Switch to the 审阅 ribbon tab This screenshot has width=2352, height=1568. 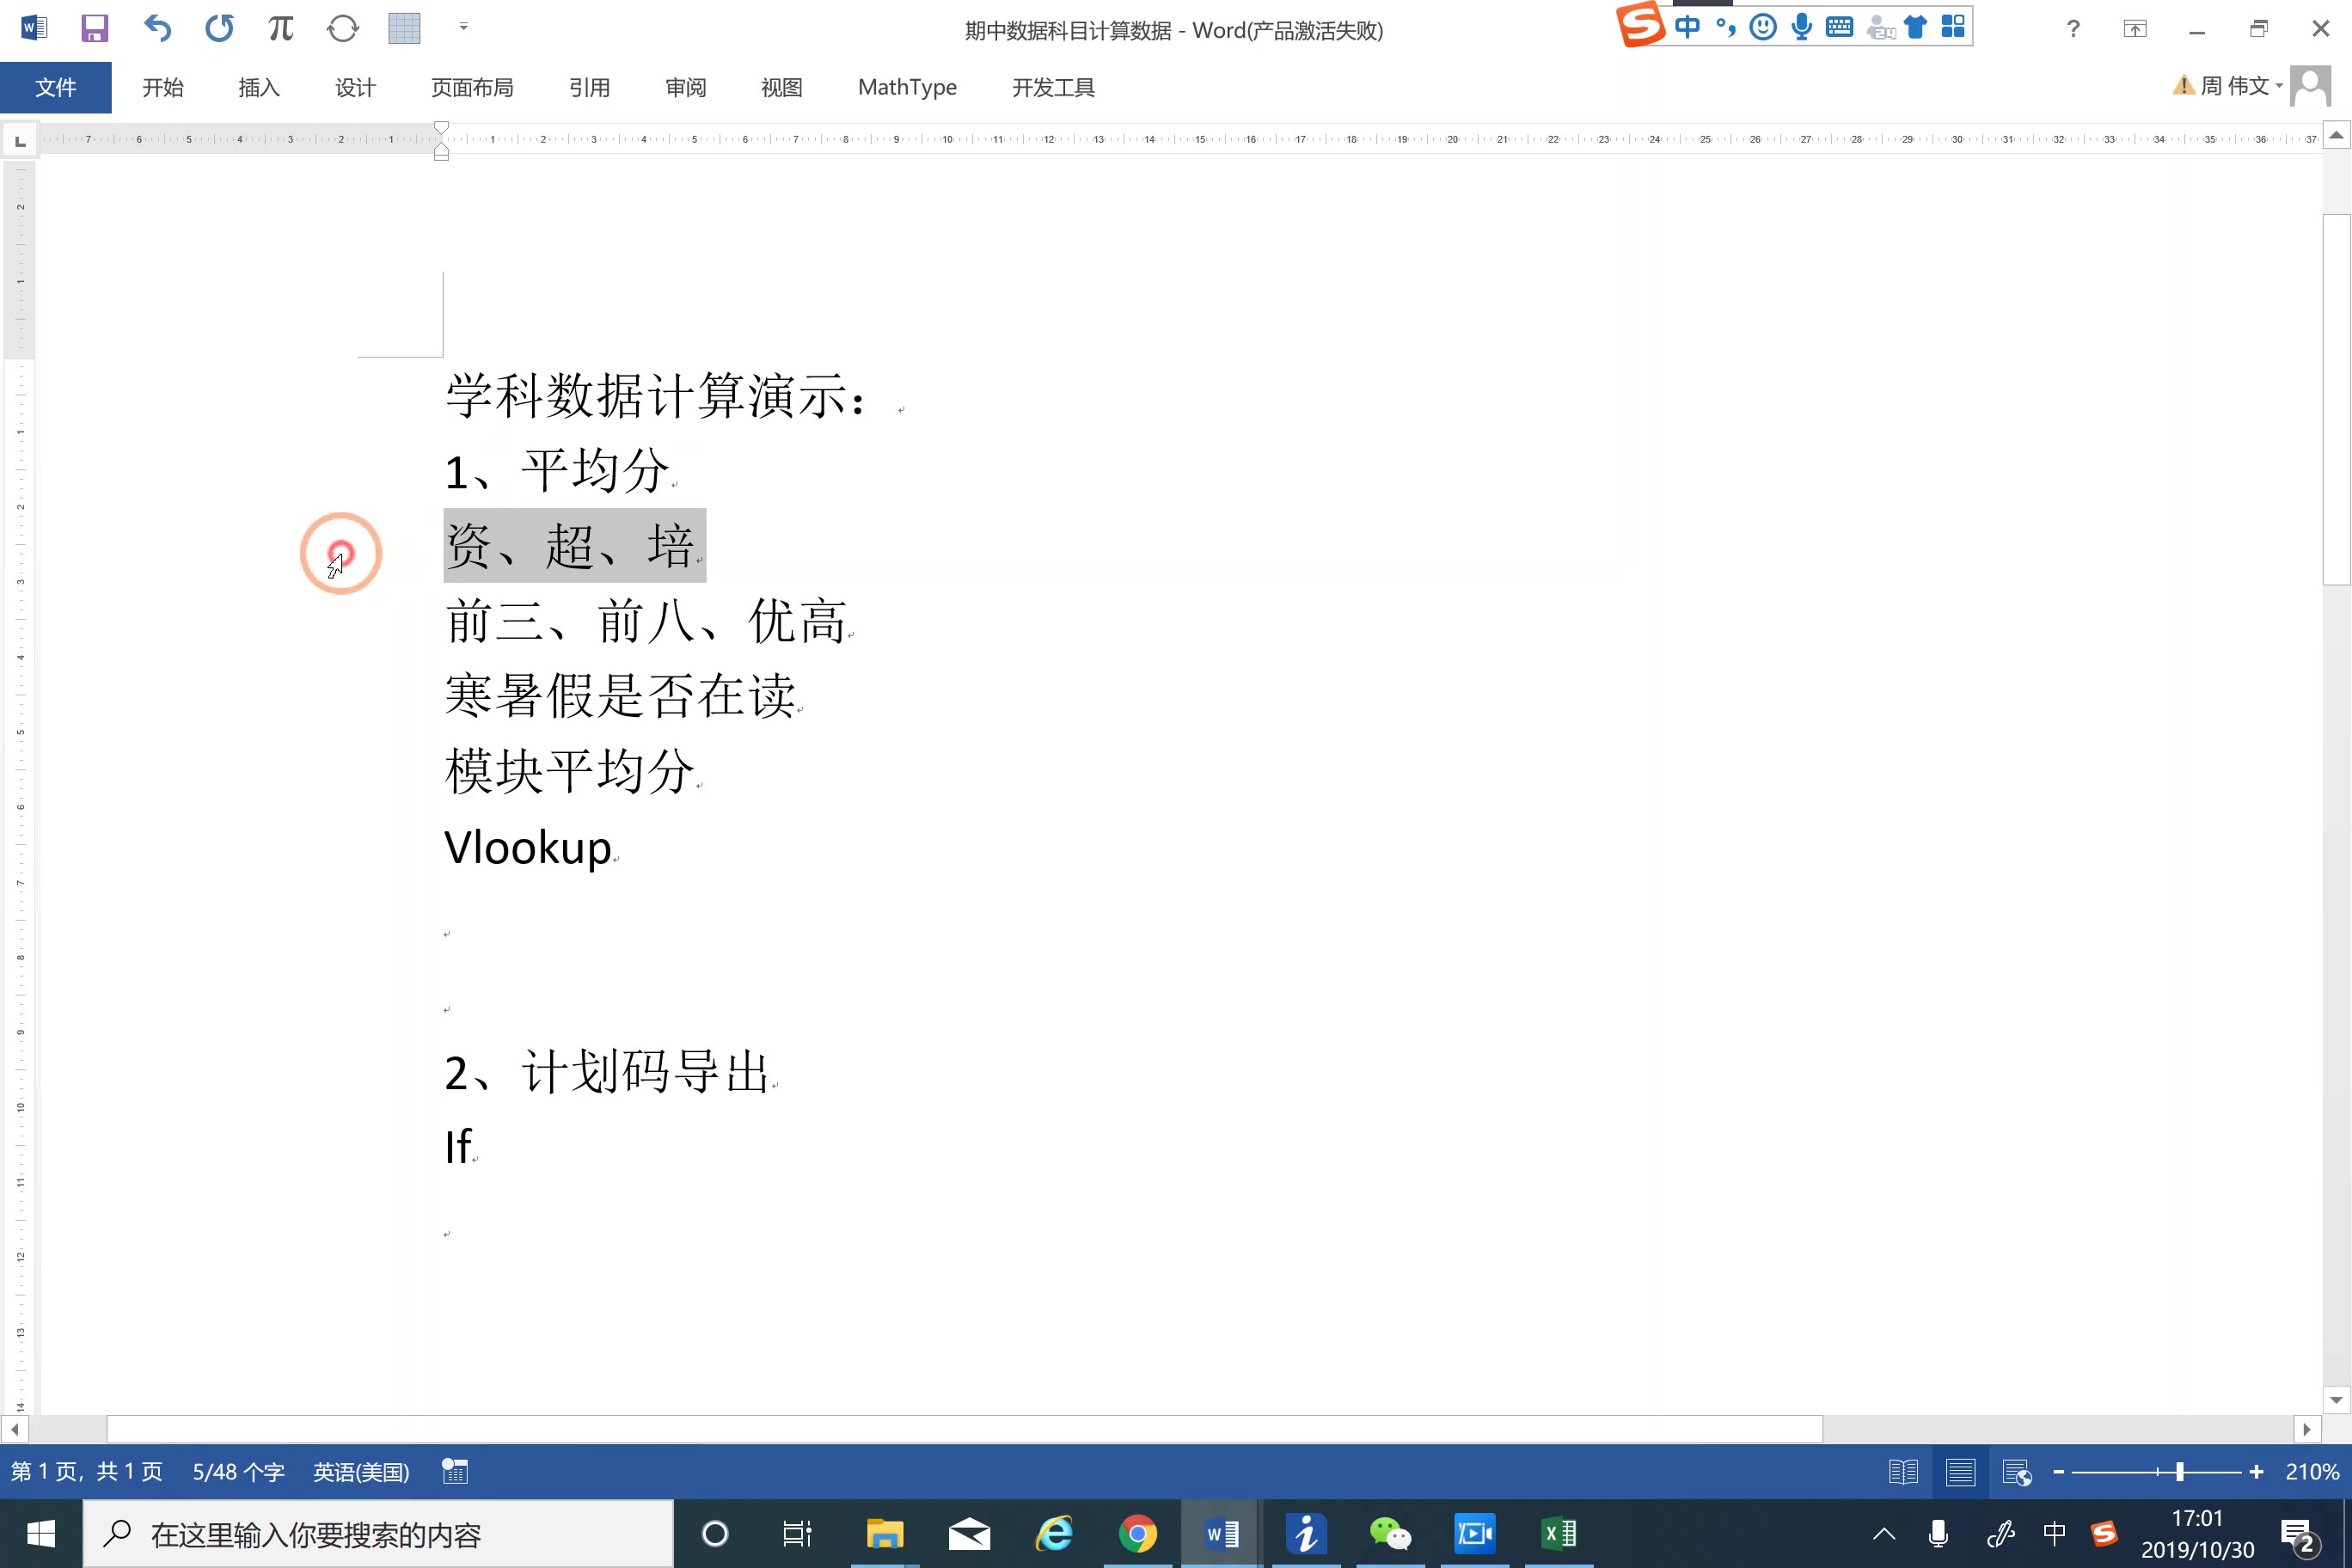click(x=685, y=88)
